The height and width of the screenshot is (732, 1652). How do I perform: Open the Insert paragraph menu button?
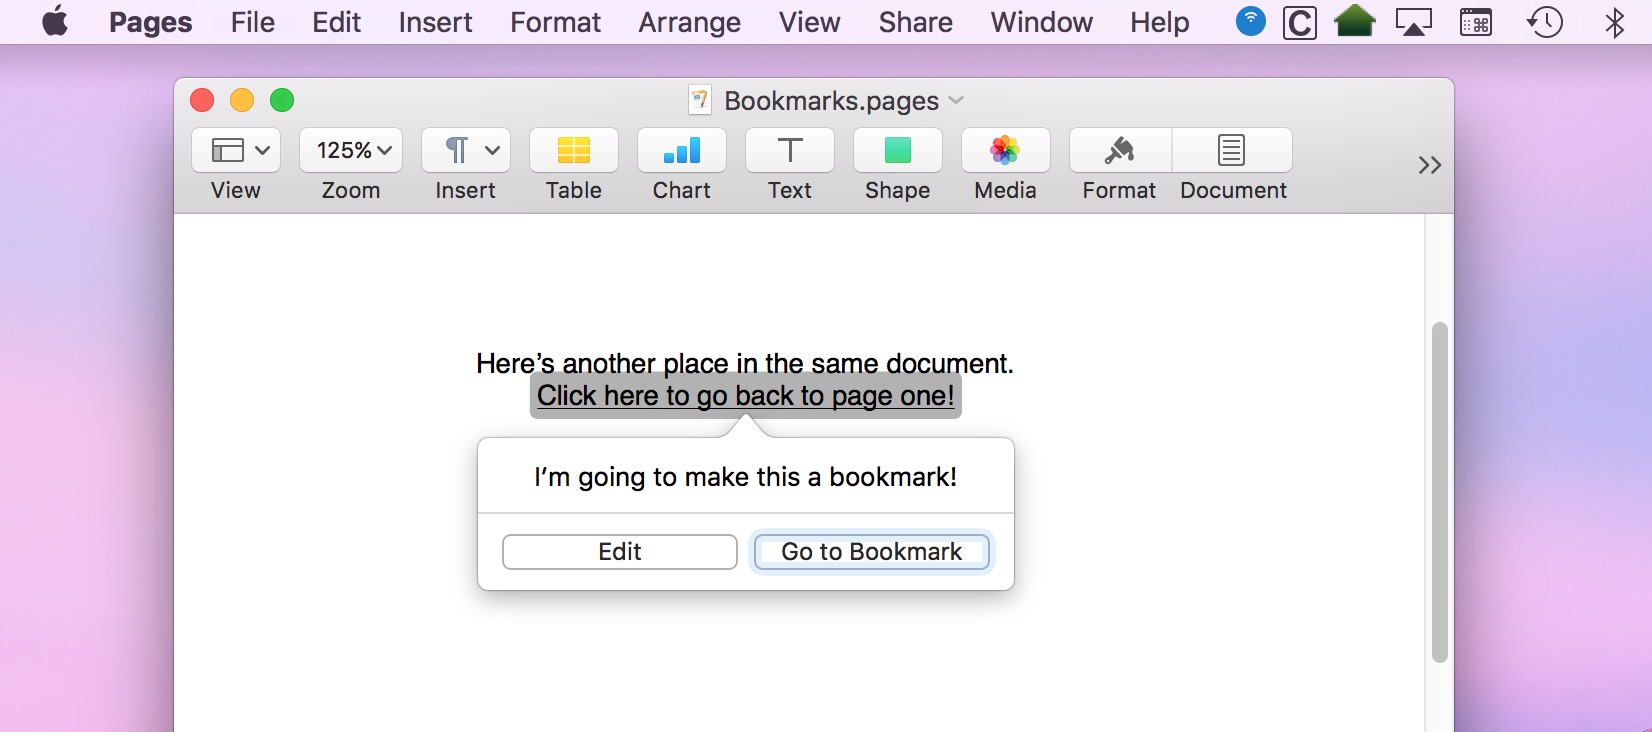pos(466,150)
